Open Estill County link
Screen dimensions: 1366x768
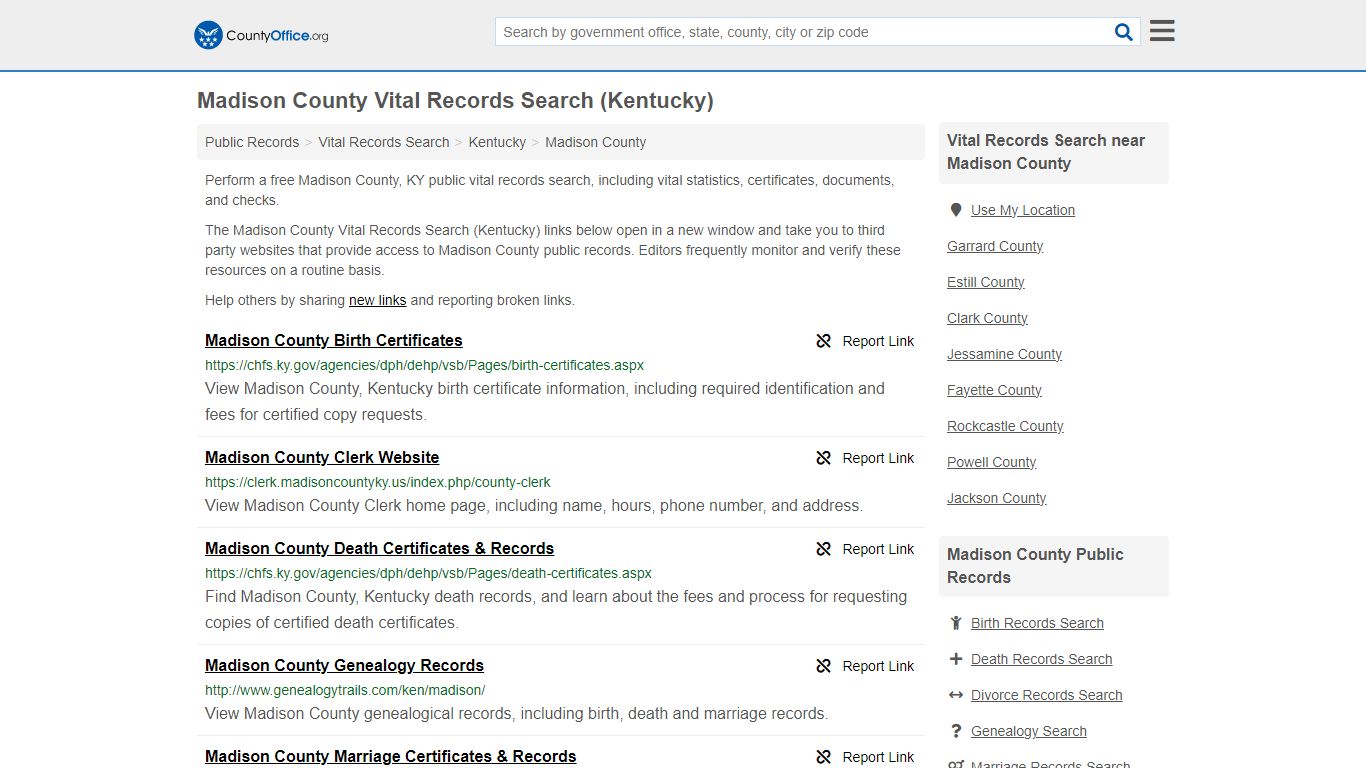tap(986, 282)
